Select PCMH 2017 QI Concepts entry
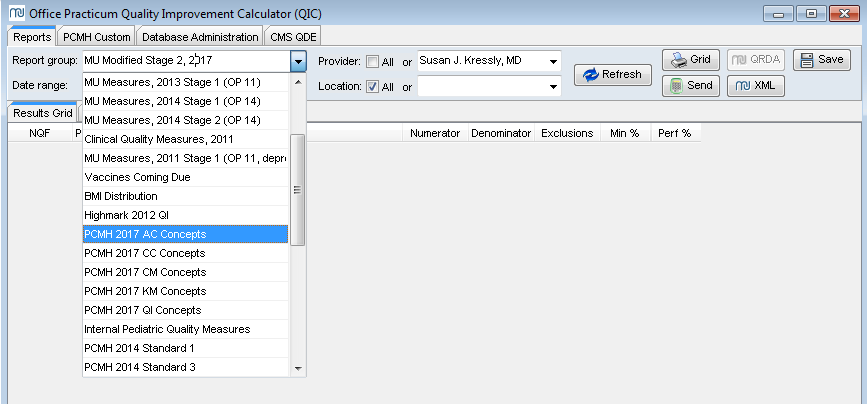This screenshot has width=867, height=404. tap(186, 310)
